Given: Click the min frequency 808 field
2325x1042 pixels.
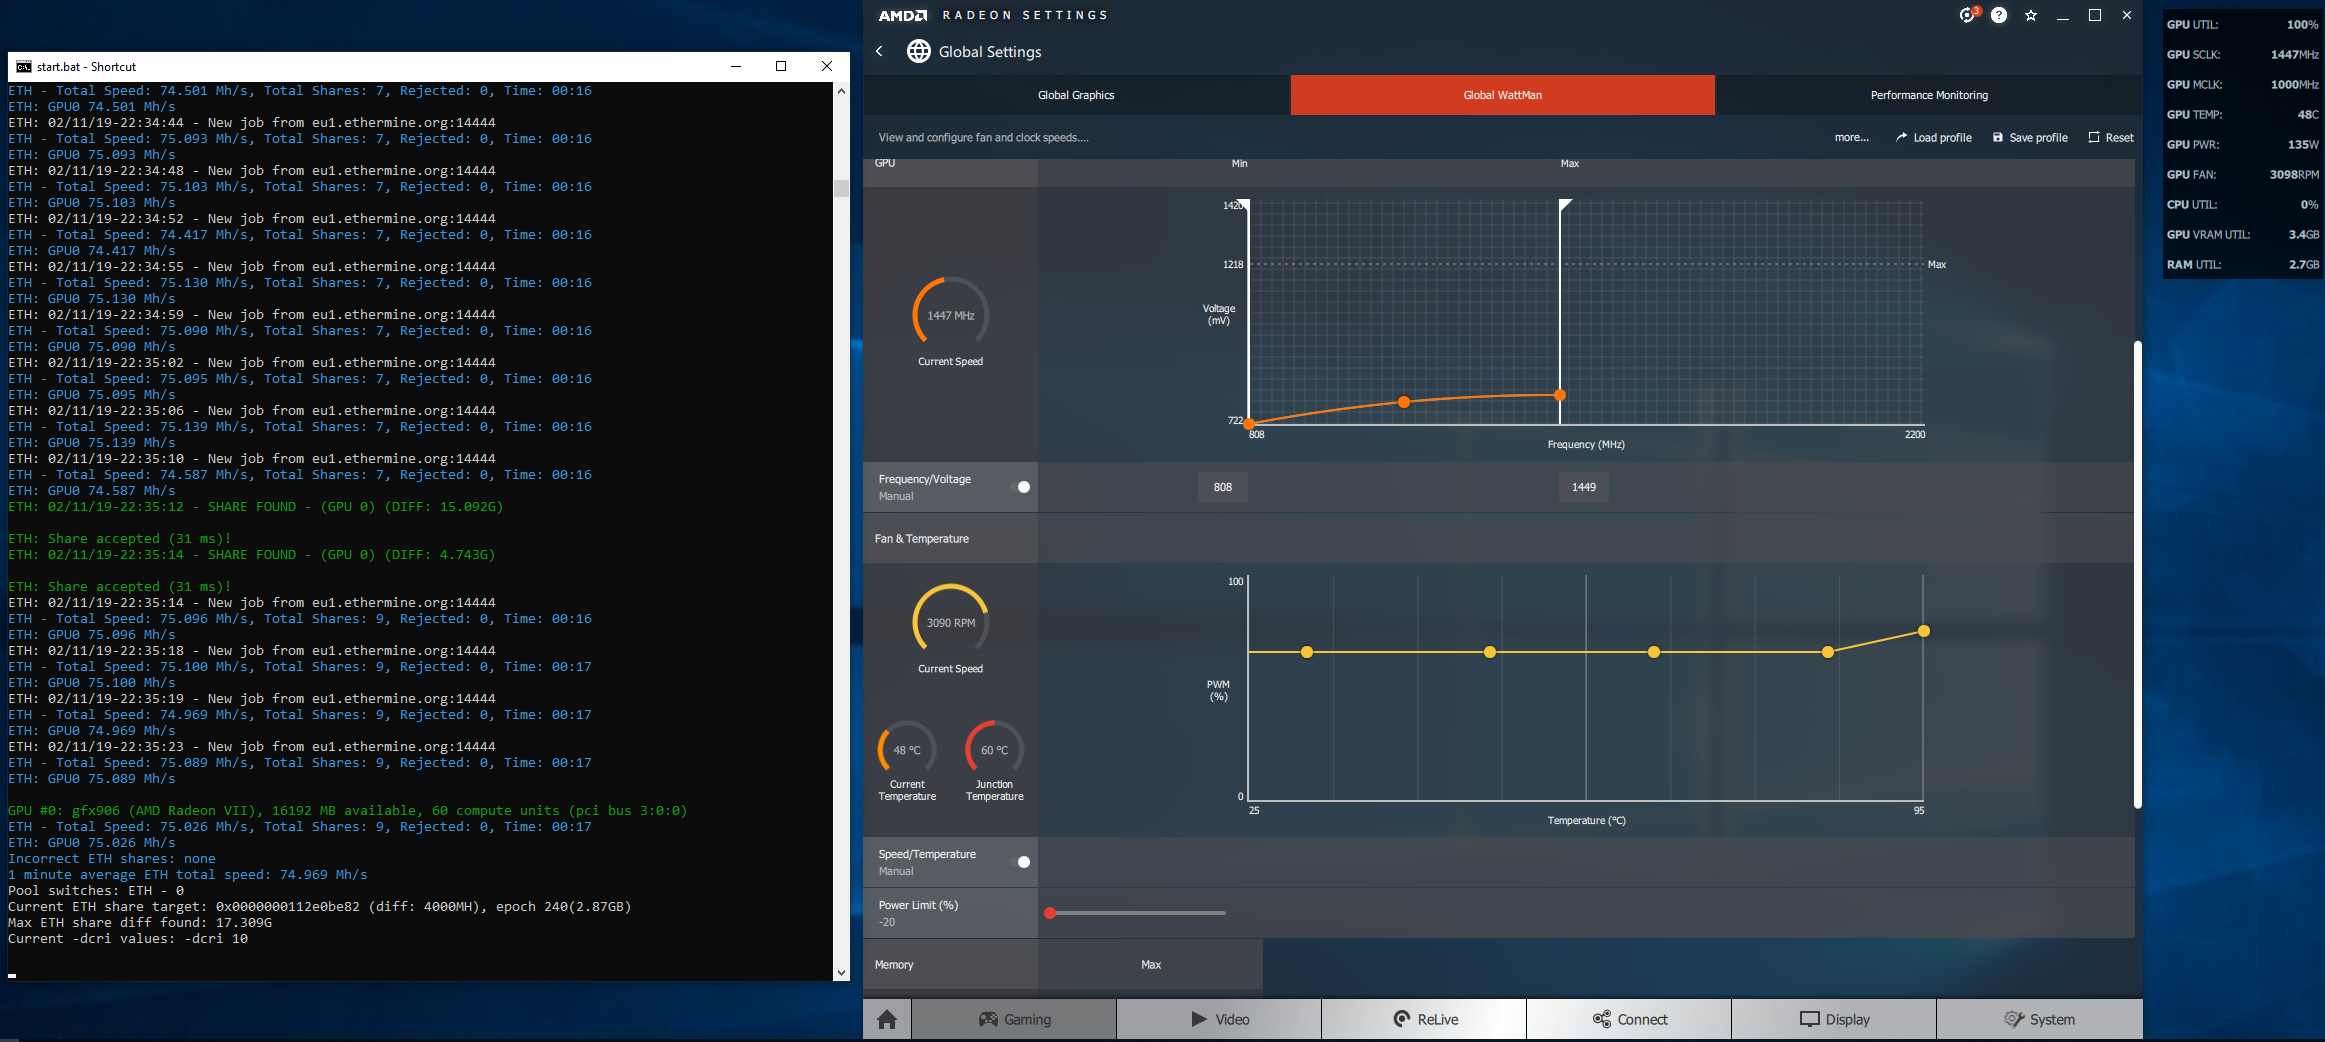Looking at the screenshot, I should 1223,487.
